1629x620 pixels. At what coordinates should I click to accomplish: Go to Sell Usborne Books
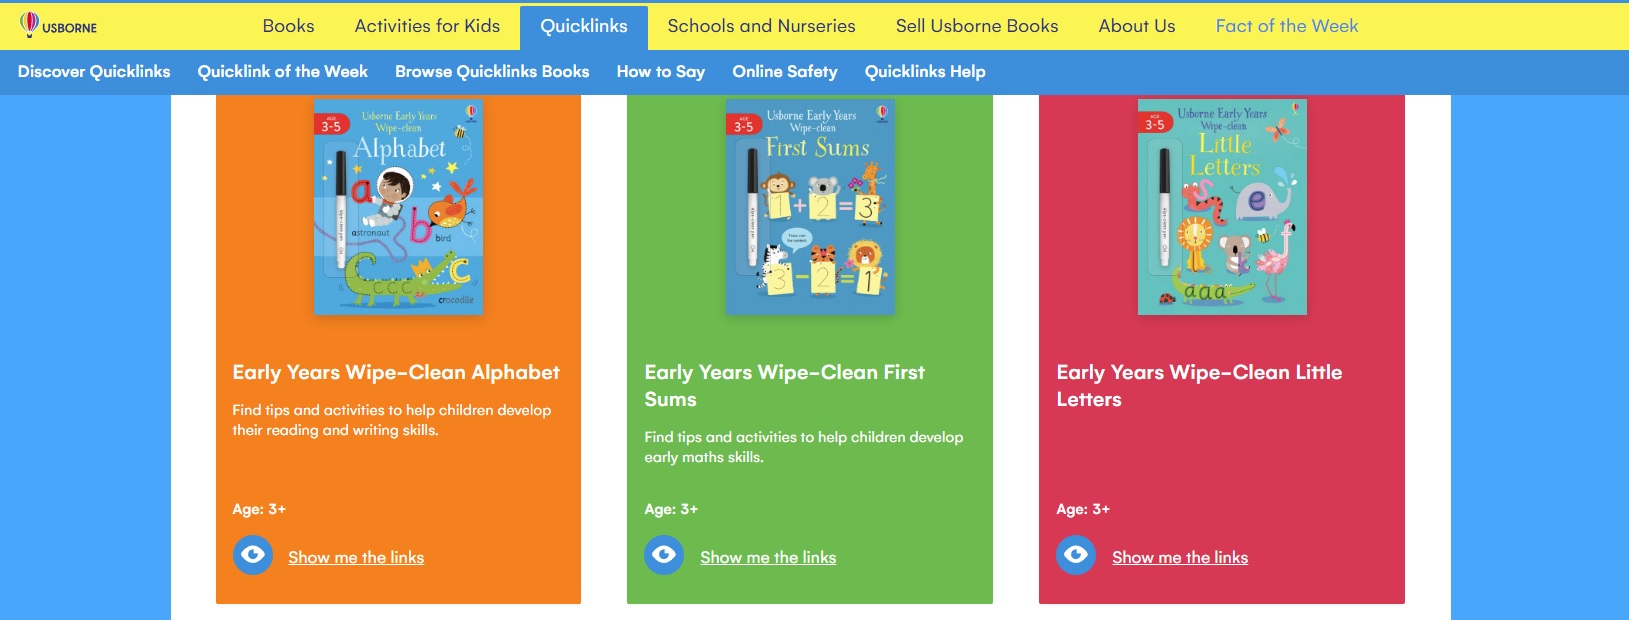tap(977, 26)
